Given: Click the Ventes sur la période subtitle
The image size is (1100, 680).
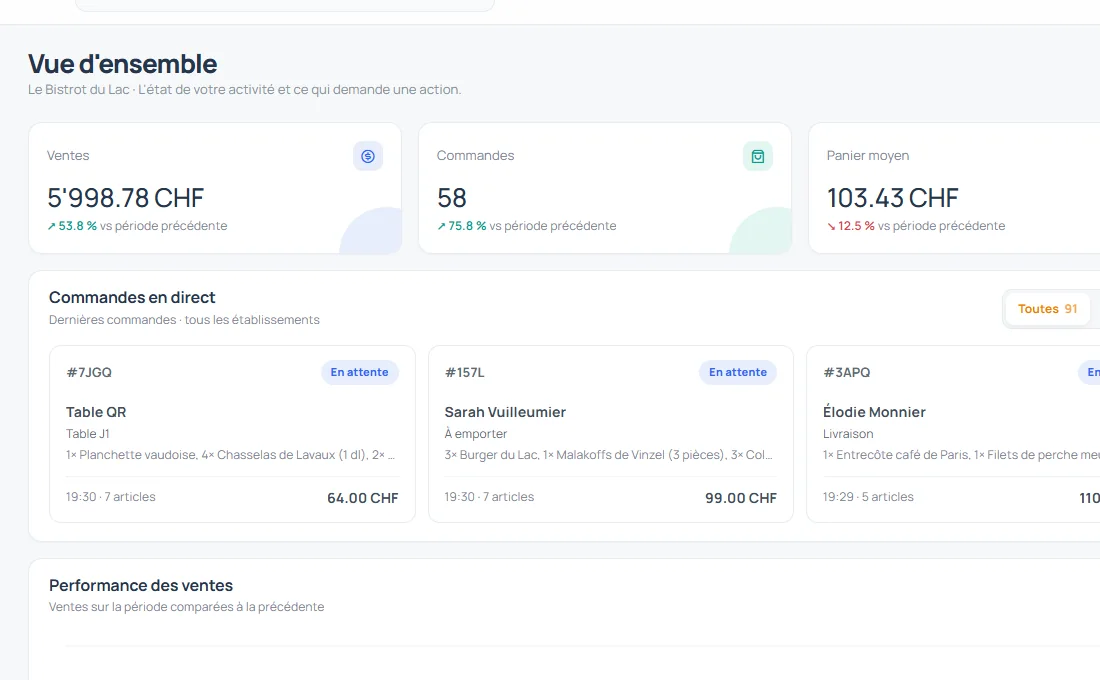Looking at the screenshot, I should pos(187,607).
